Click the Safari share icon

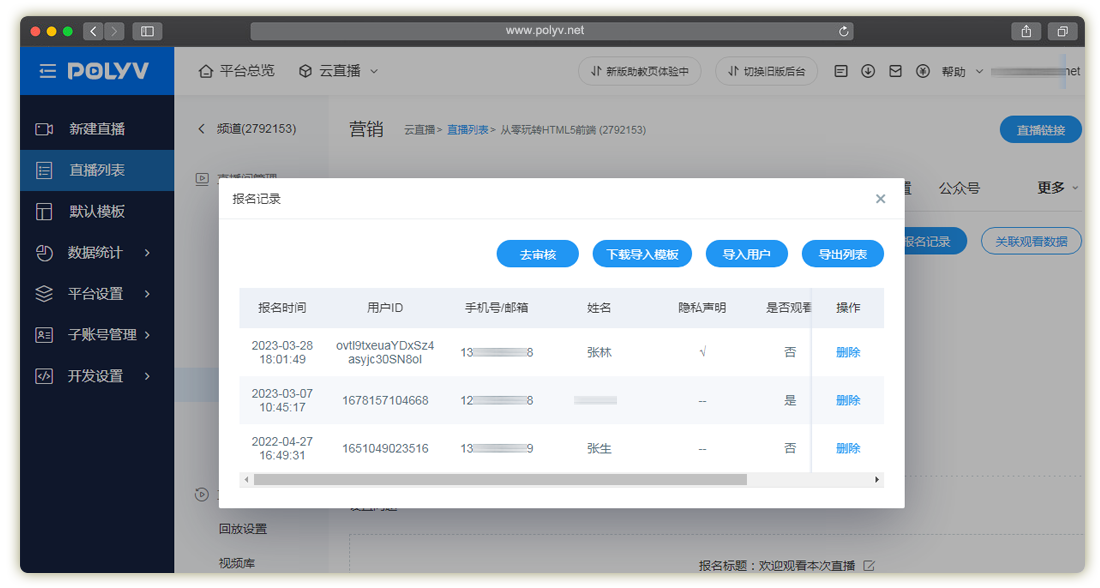tap(1026, 31)
